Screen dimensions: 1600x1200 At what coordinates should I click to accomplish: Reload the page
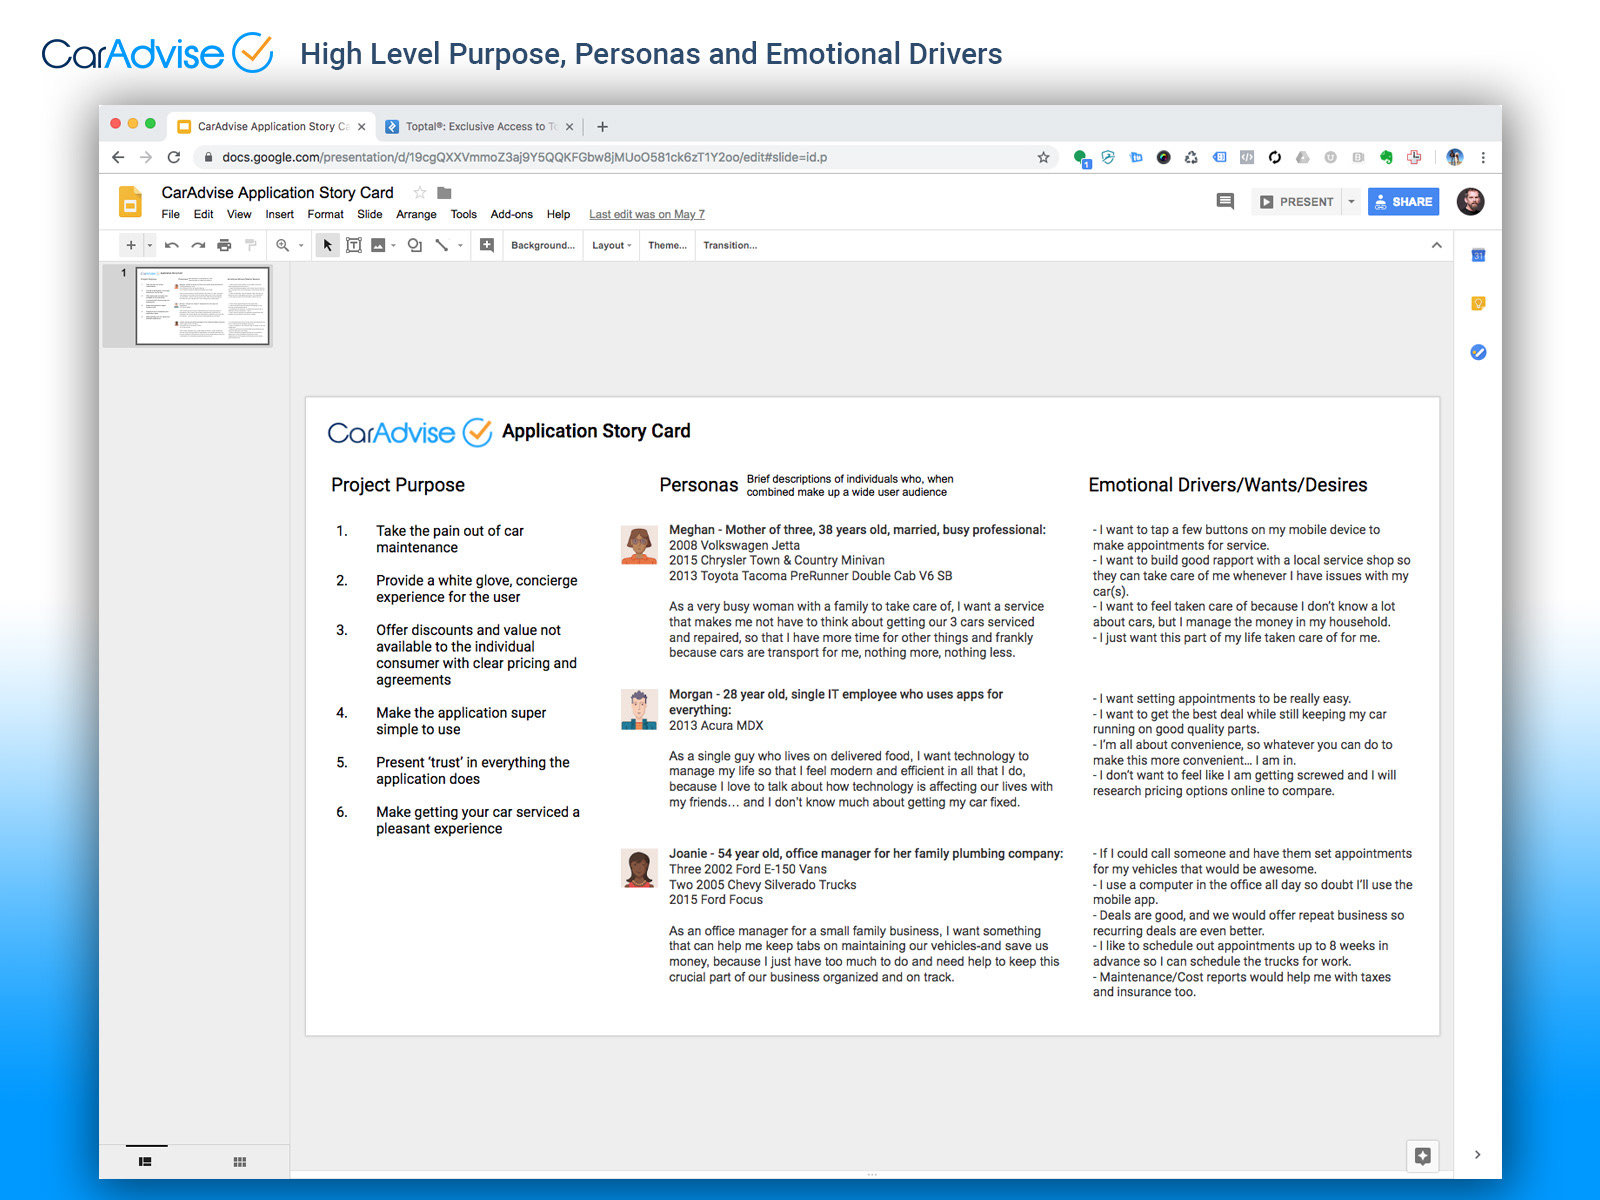point(174,157)
